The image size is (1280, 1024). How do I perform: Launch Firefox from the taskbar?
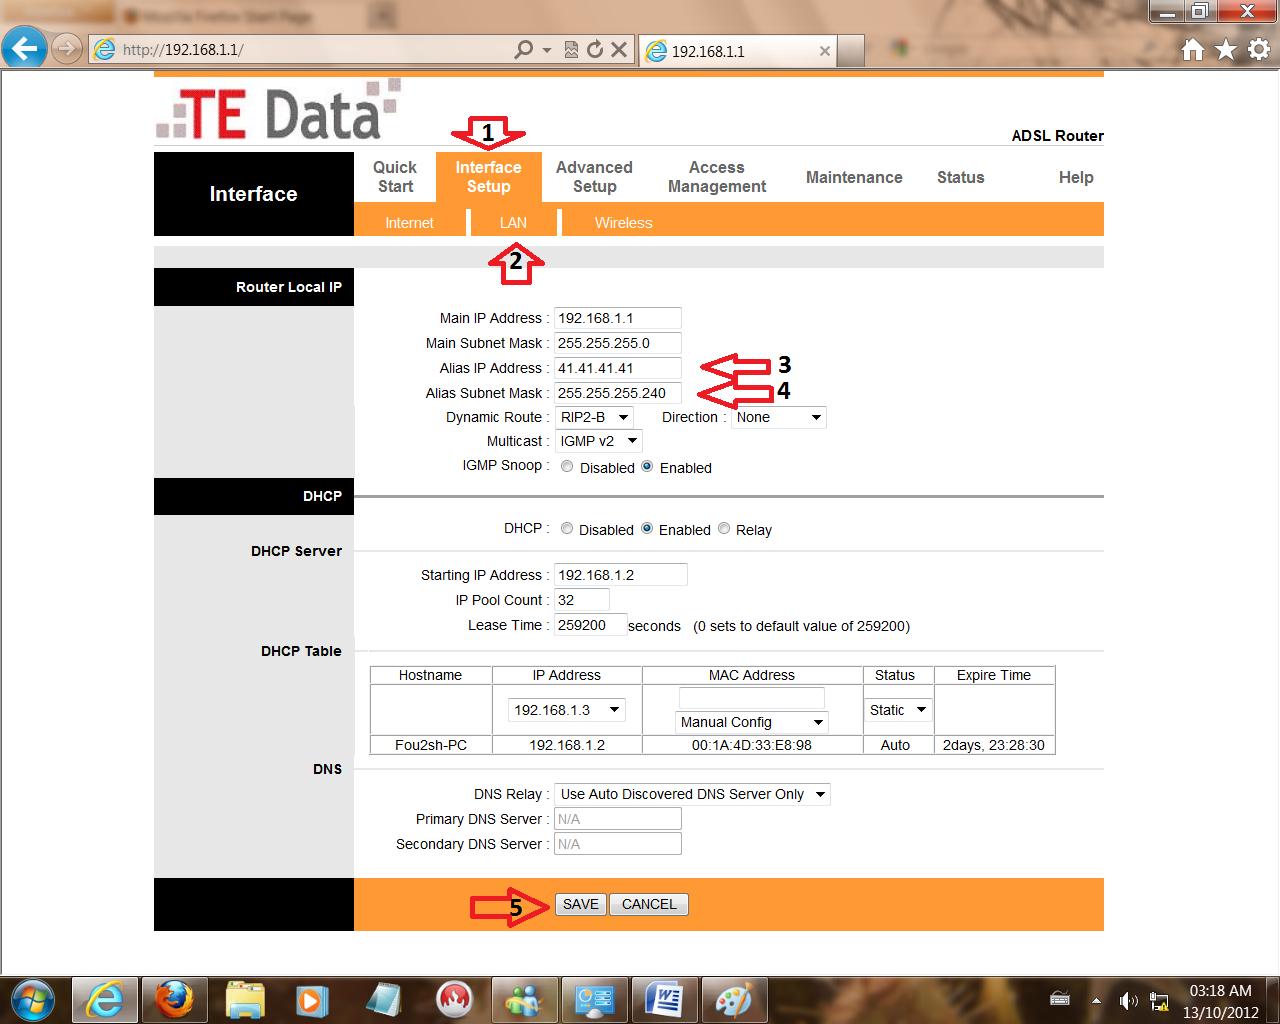pyautogui.click(x=175, y=999)
